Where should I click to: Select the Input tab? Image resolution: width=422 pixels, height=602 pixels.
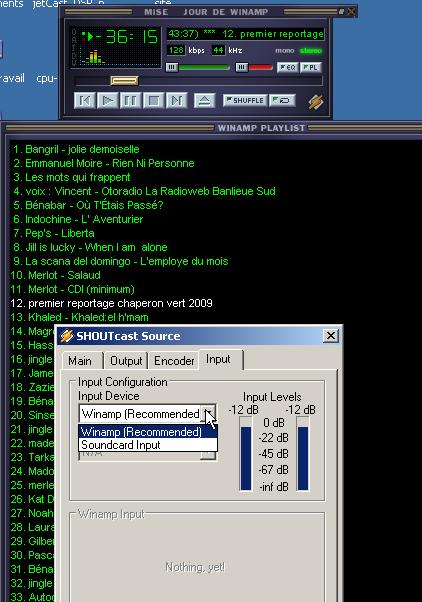pos(218,359)
